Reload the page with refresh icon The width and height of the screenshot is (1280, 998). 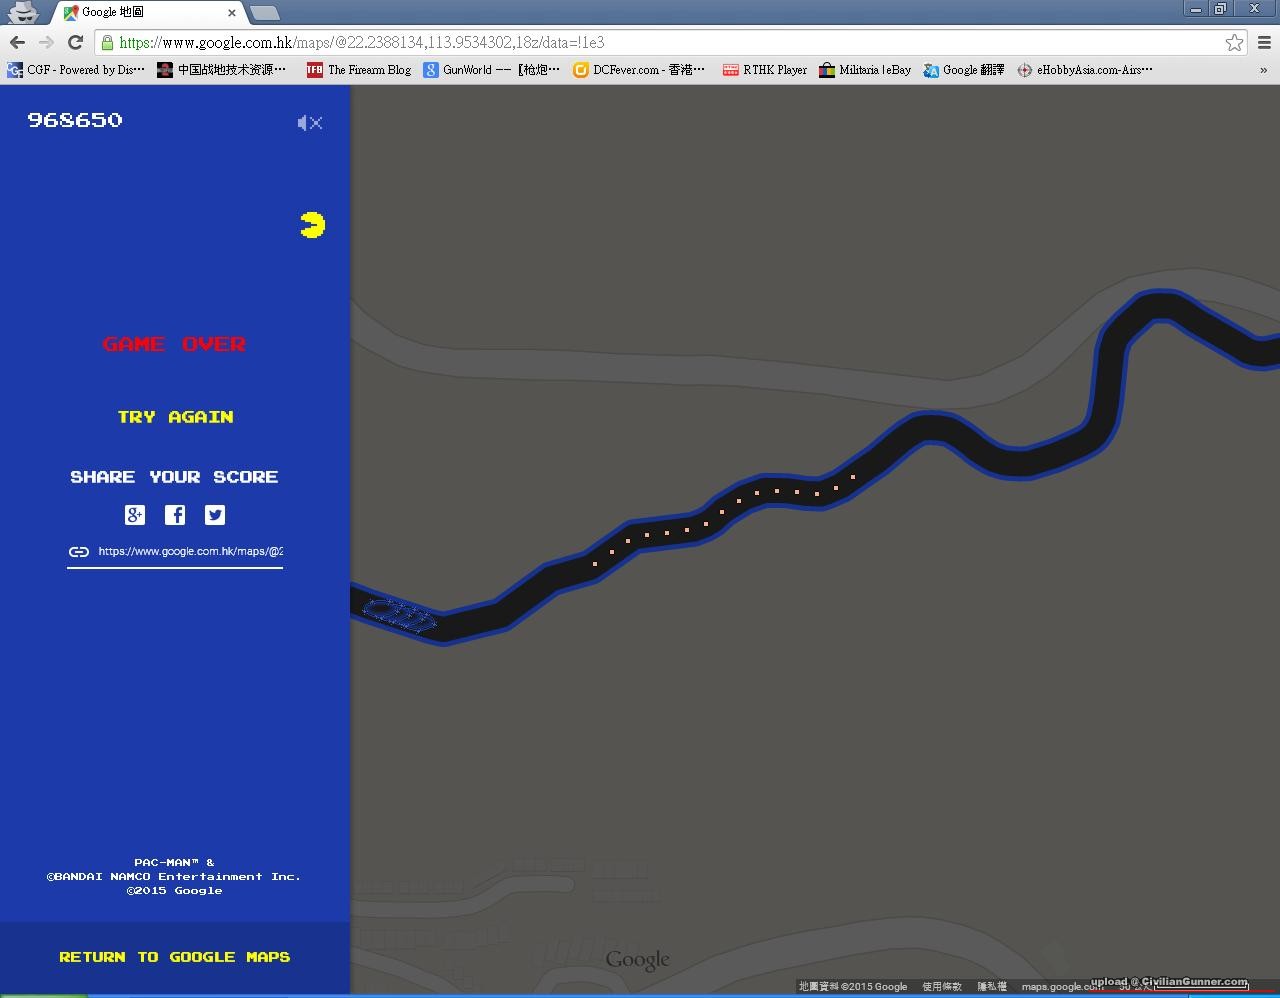click(75, 42)
